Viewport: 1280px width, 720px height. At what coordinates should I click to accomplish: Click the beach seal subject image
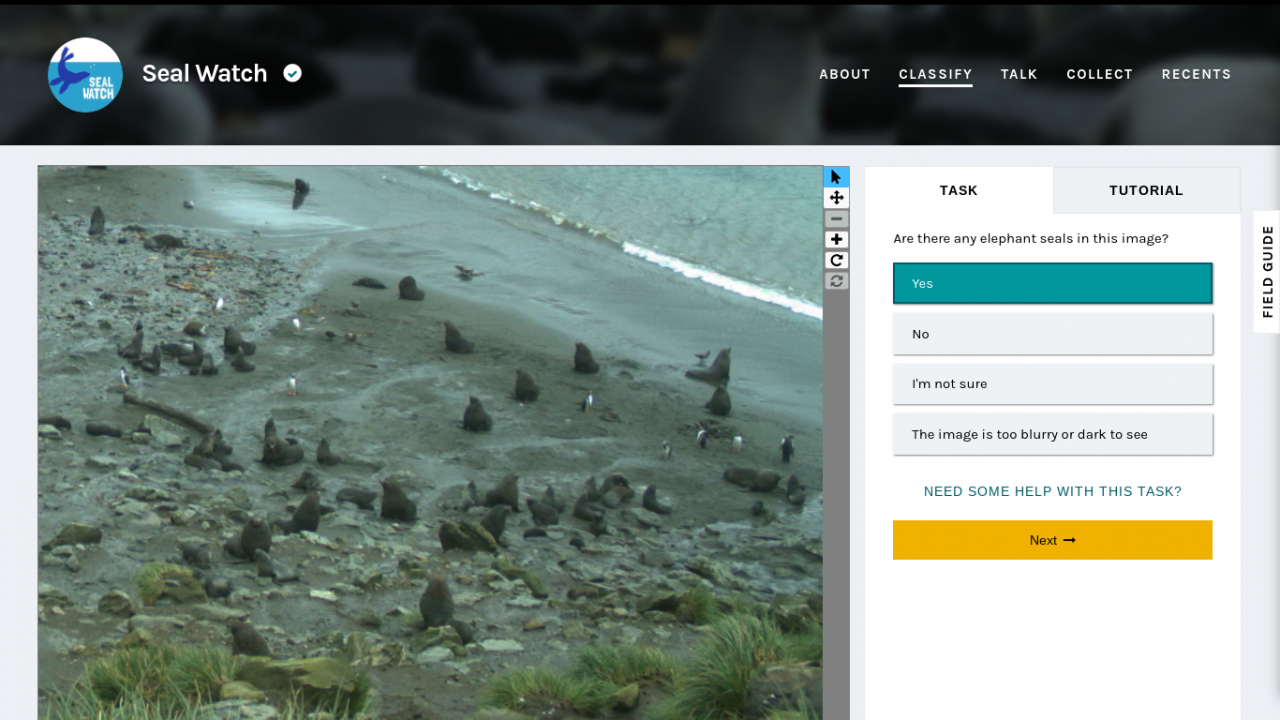click(430, 443)
